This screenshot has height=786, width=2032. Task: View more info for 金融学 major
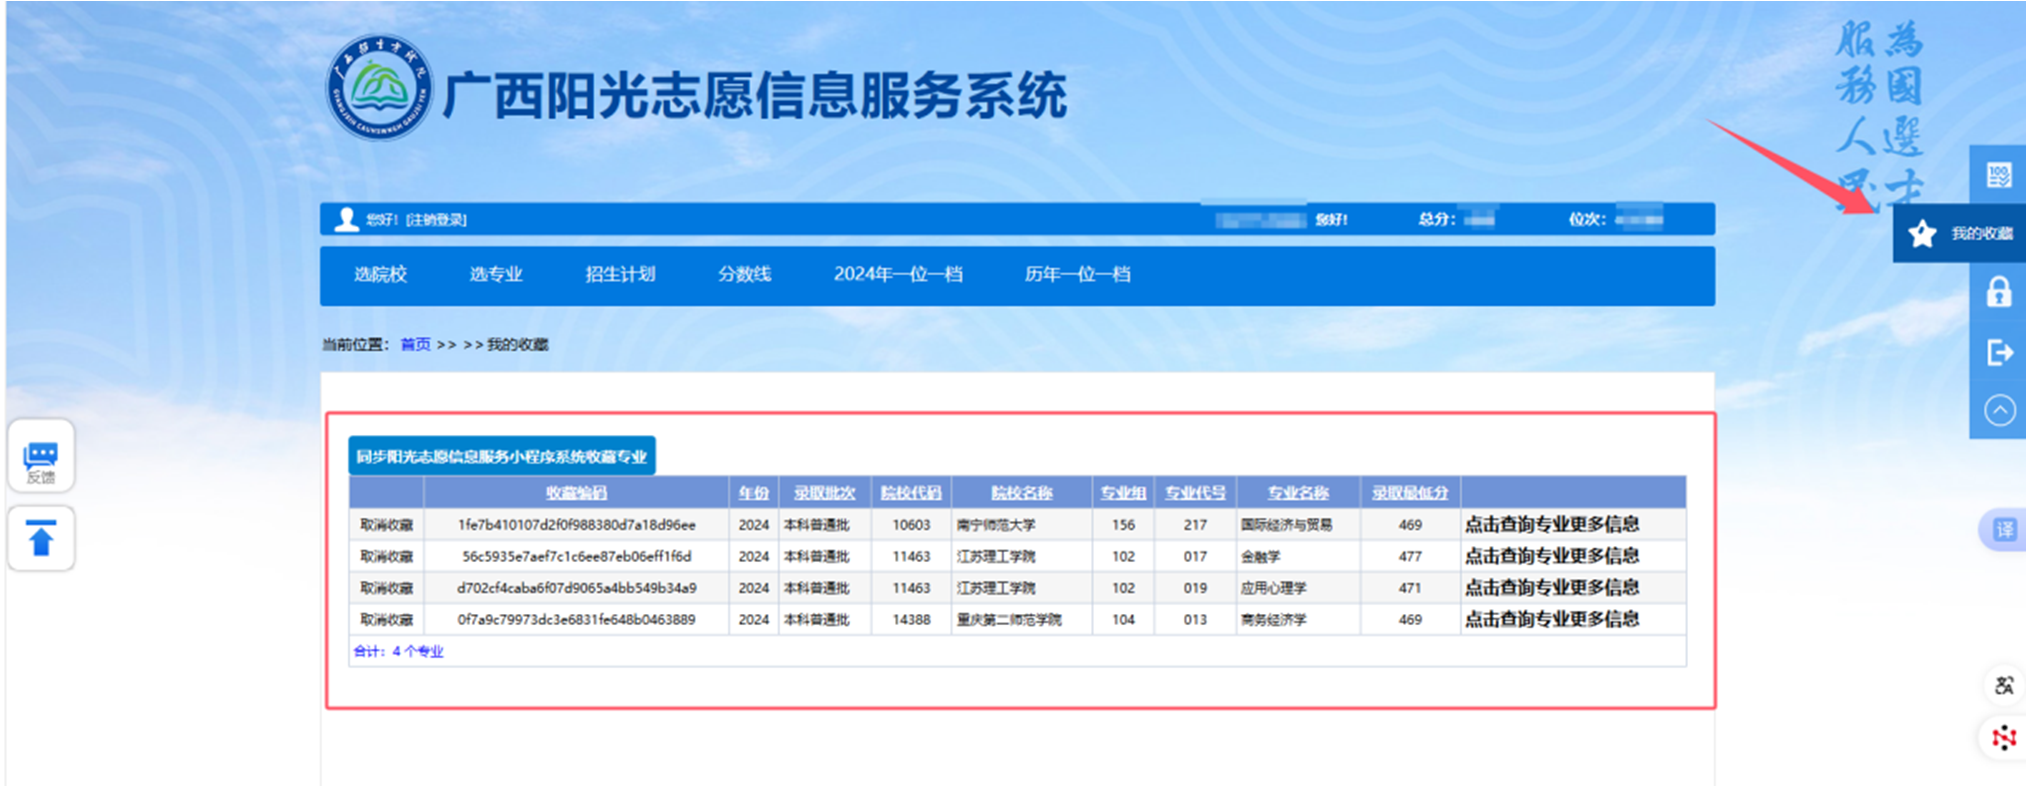[1551, 556]
